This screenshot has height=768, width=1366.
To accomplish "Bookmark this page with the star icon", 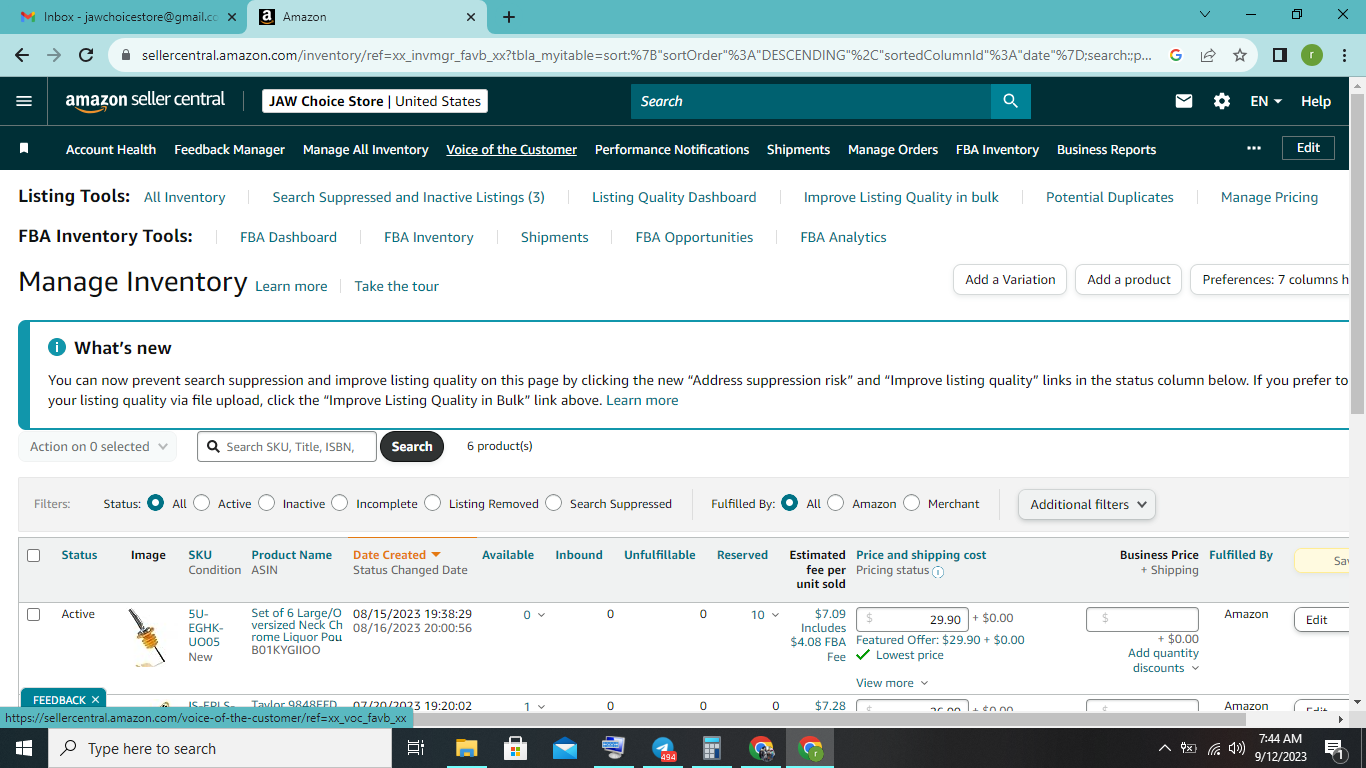I will 1240,56.
